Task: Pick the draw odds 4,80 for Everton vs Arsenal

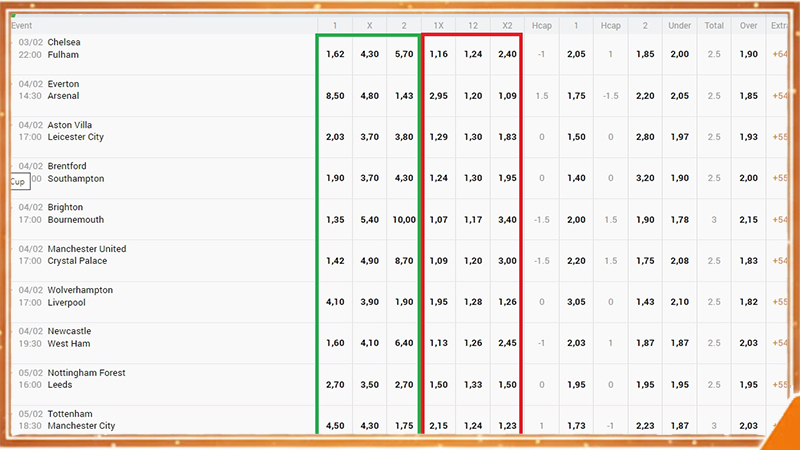Action: coord(369,96)
